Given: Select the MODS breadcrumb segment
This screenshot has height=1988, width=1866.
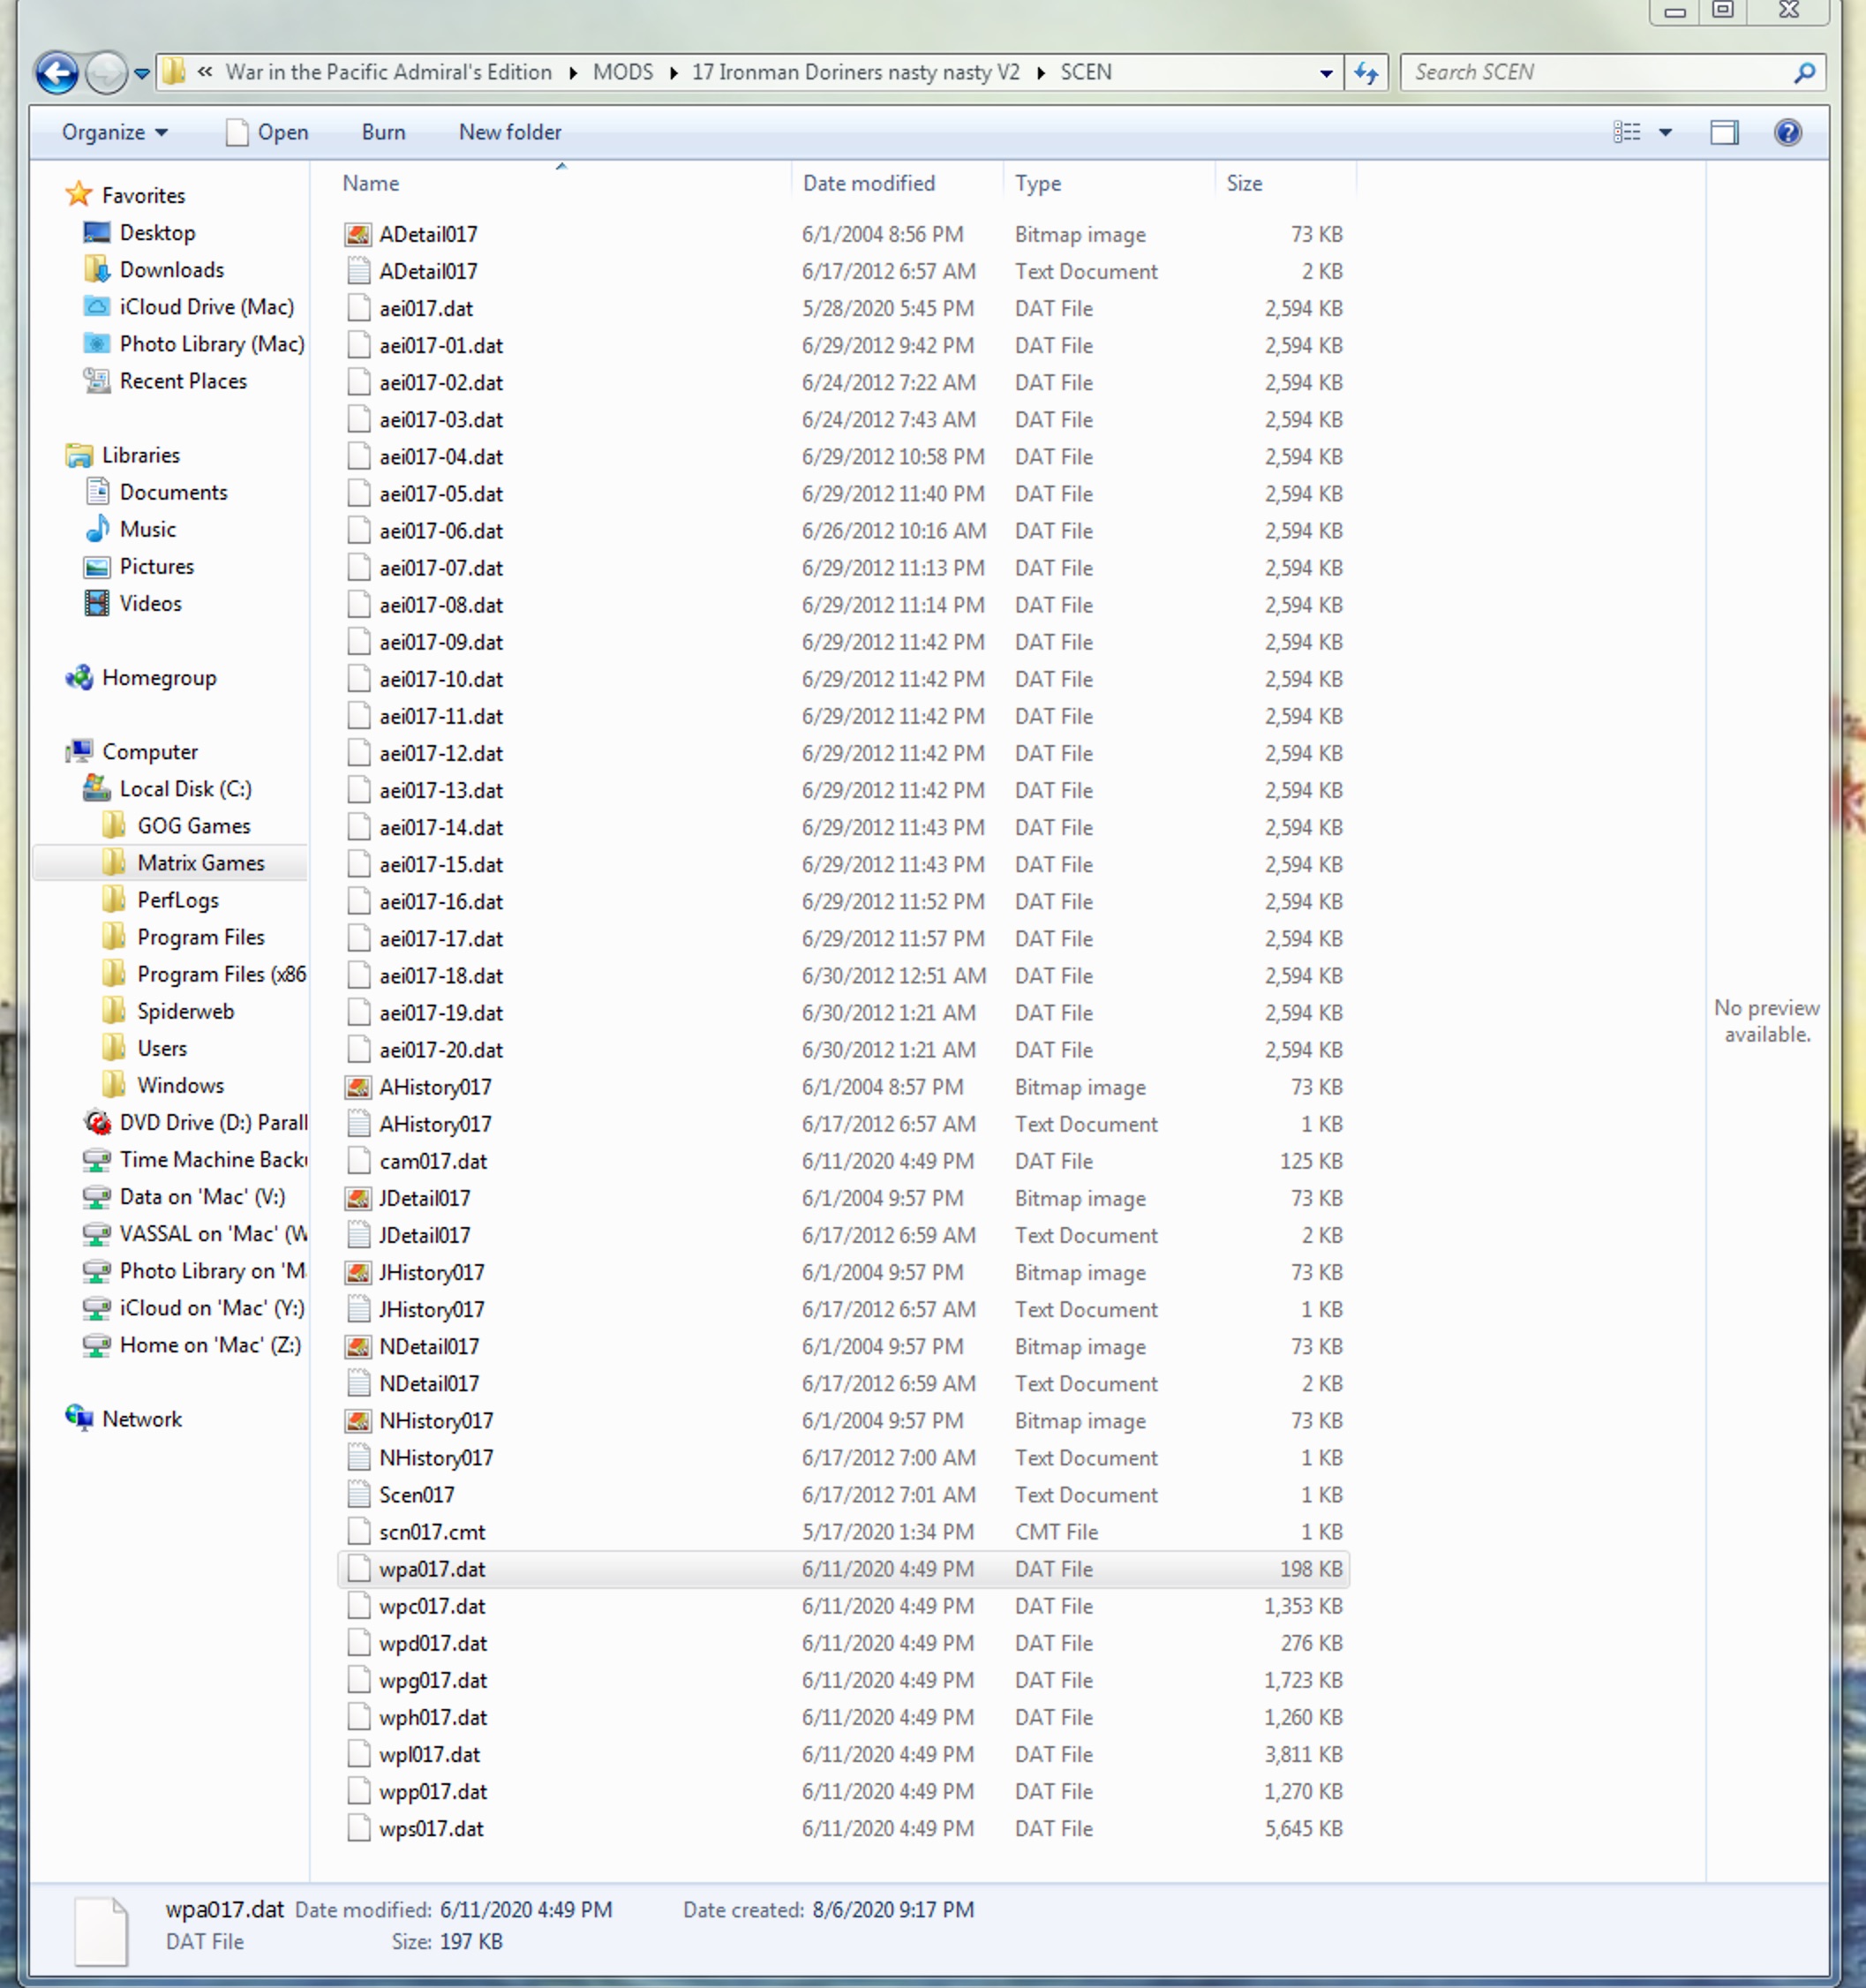Looking at the screenshot, I should 623,72.
